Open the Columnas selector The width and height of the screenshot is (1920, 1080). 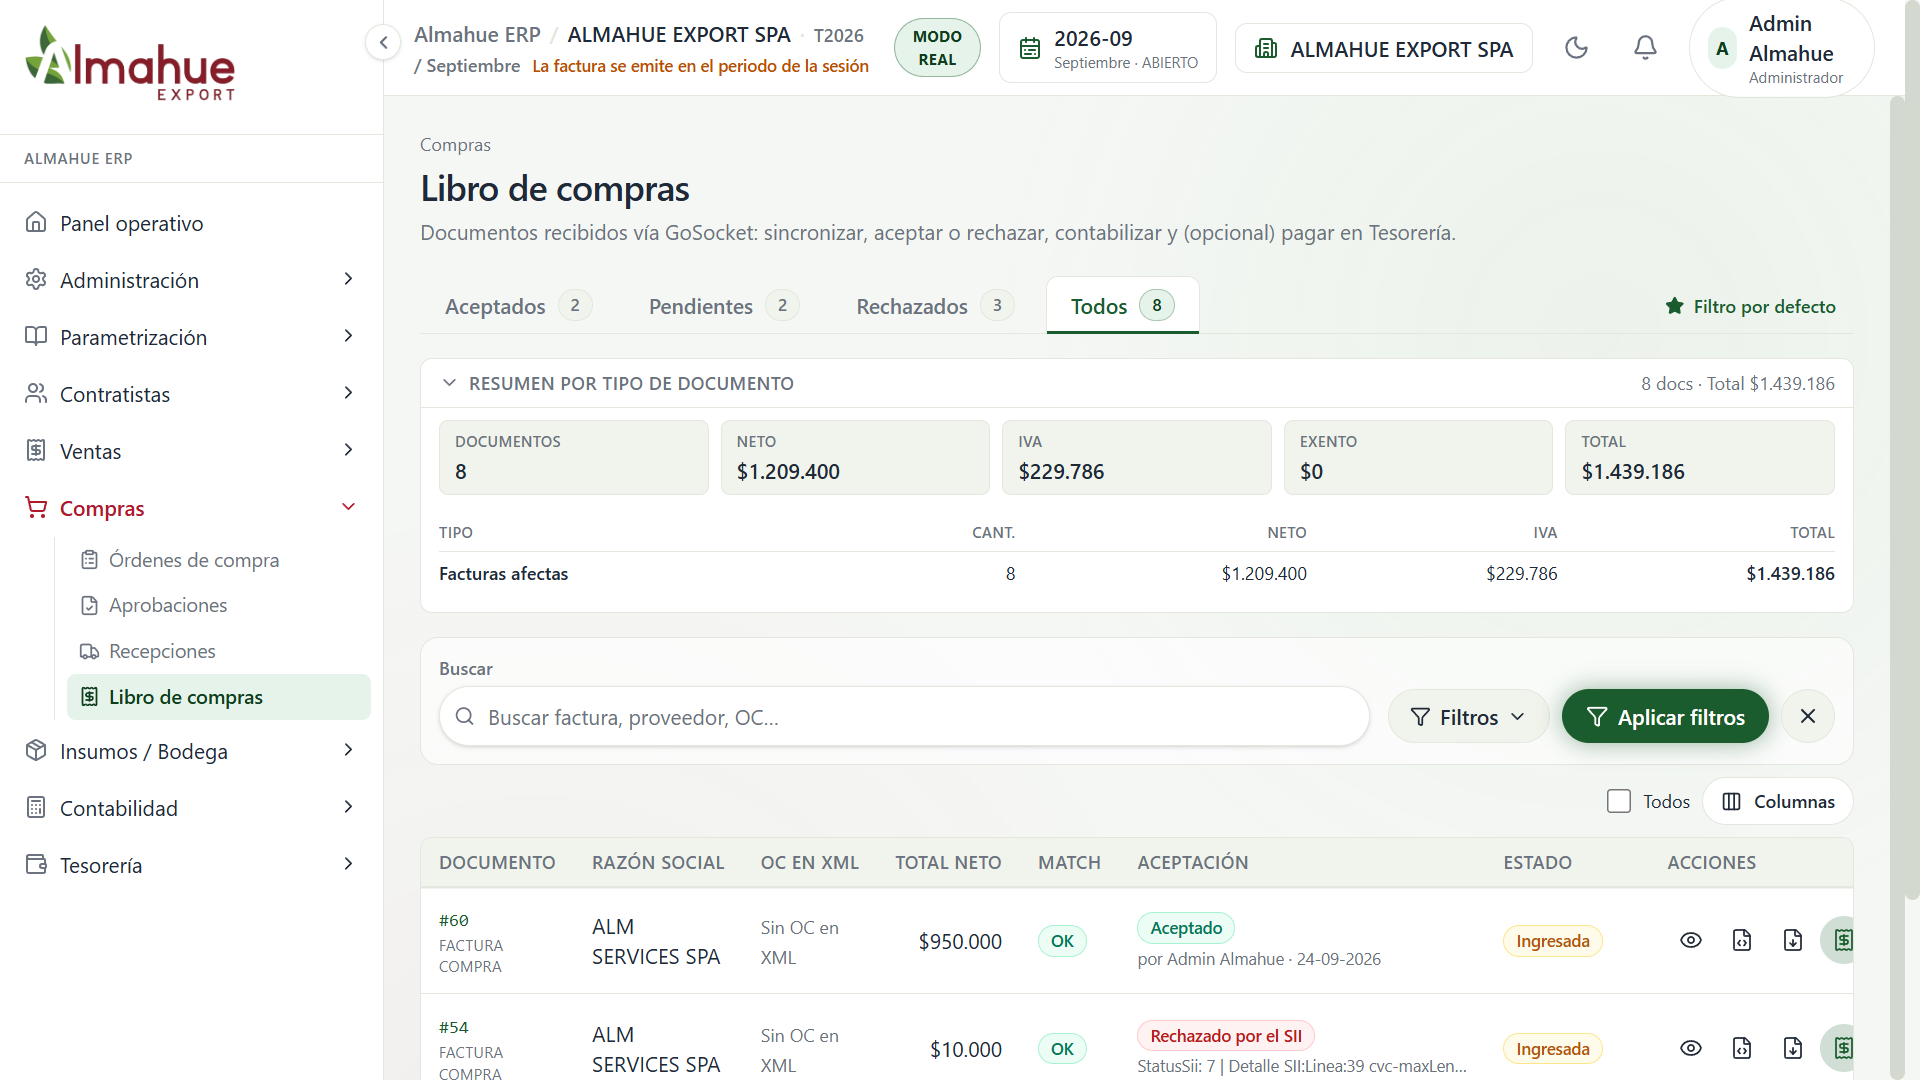1778,801
